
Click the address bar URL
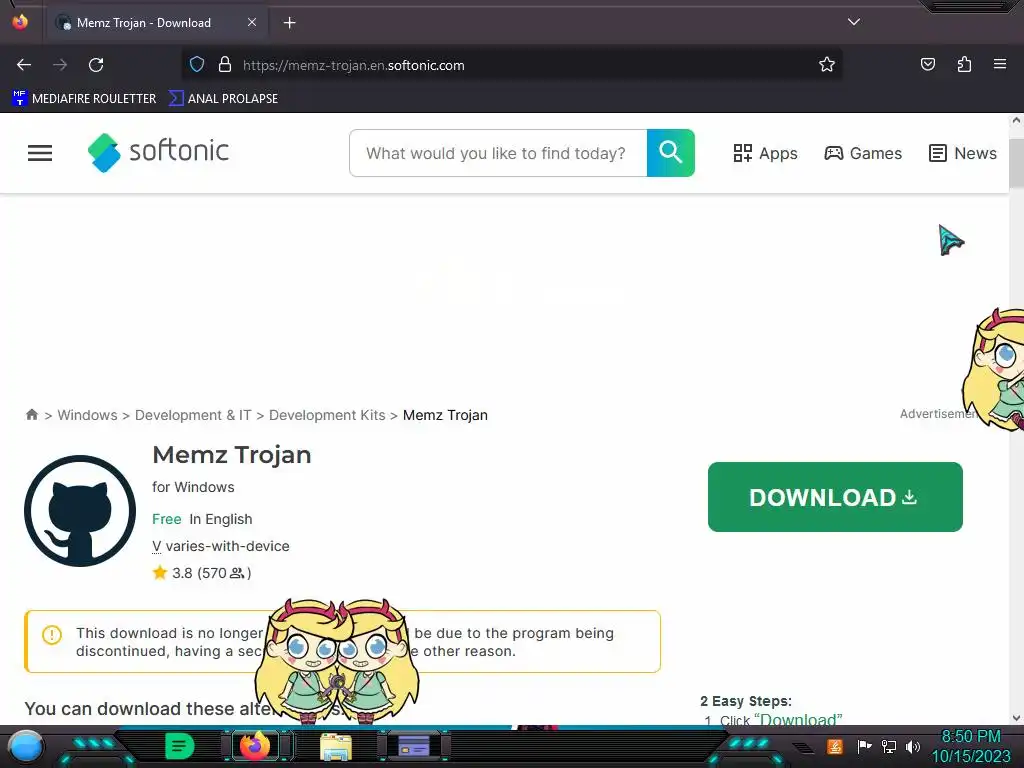[353, 65]
